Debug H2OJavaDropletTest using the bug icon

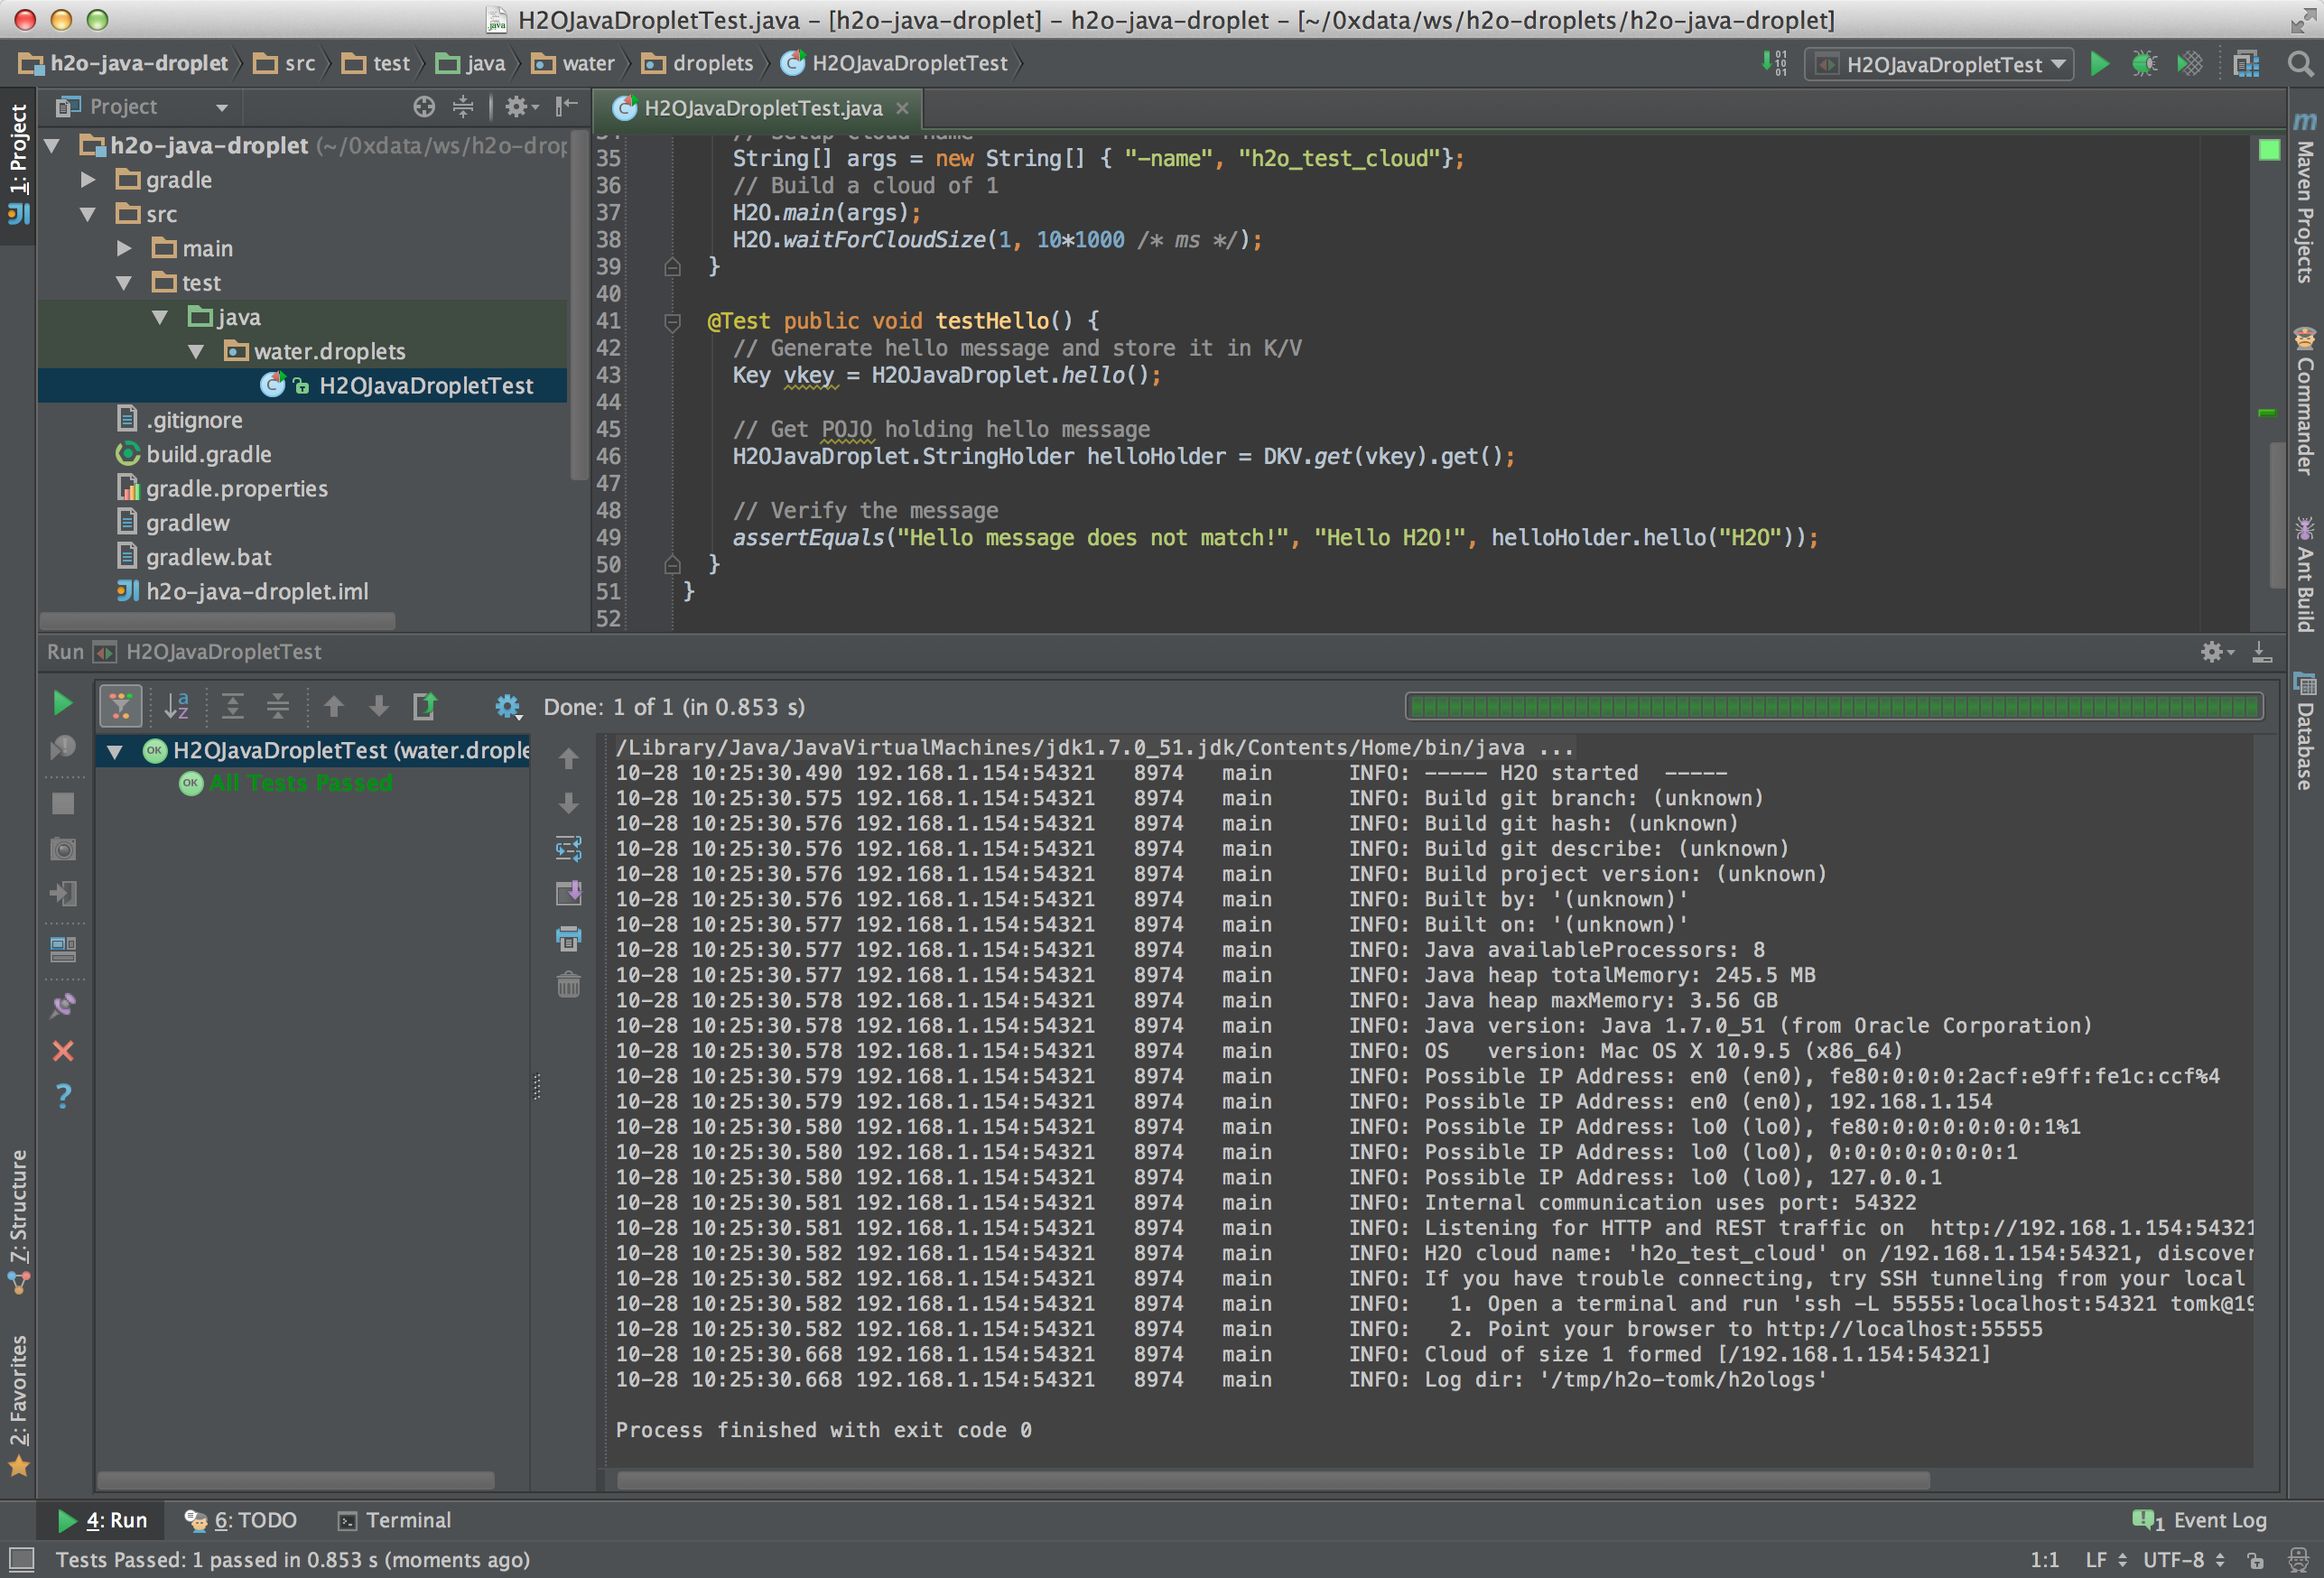(2144, 64)
